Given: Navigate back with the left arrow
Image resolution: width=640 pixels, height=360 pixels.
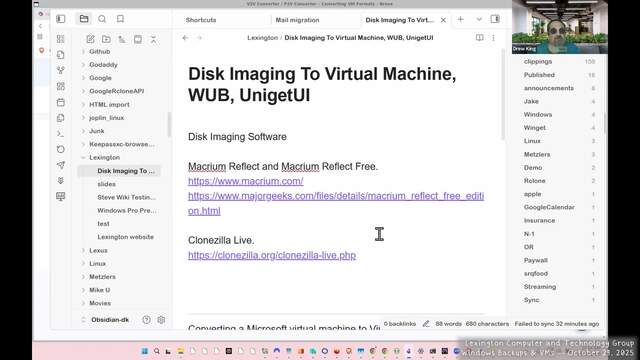Looking at the screenshot, I should [185, 38].
